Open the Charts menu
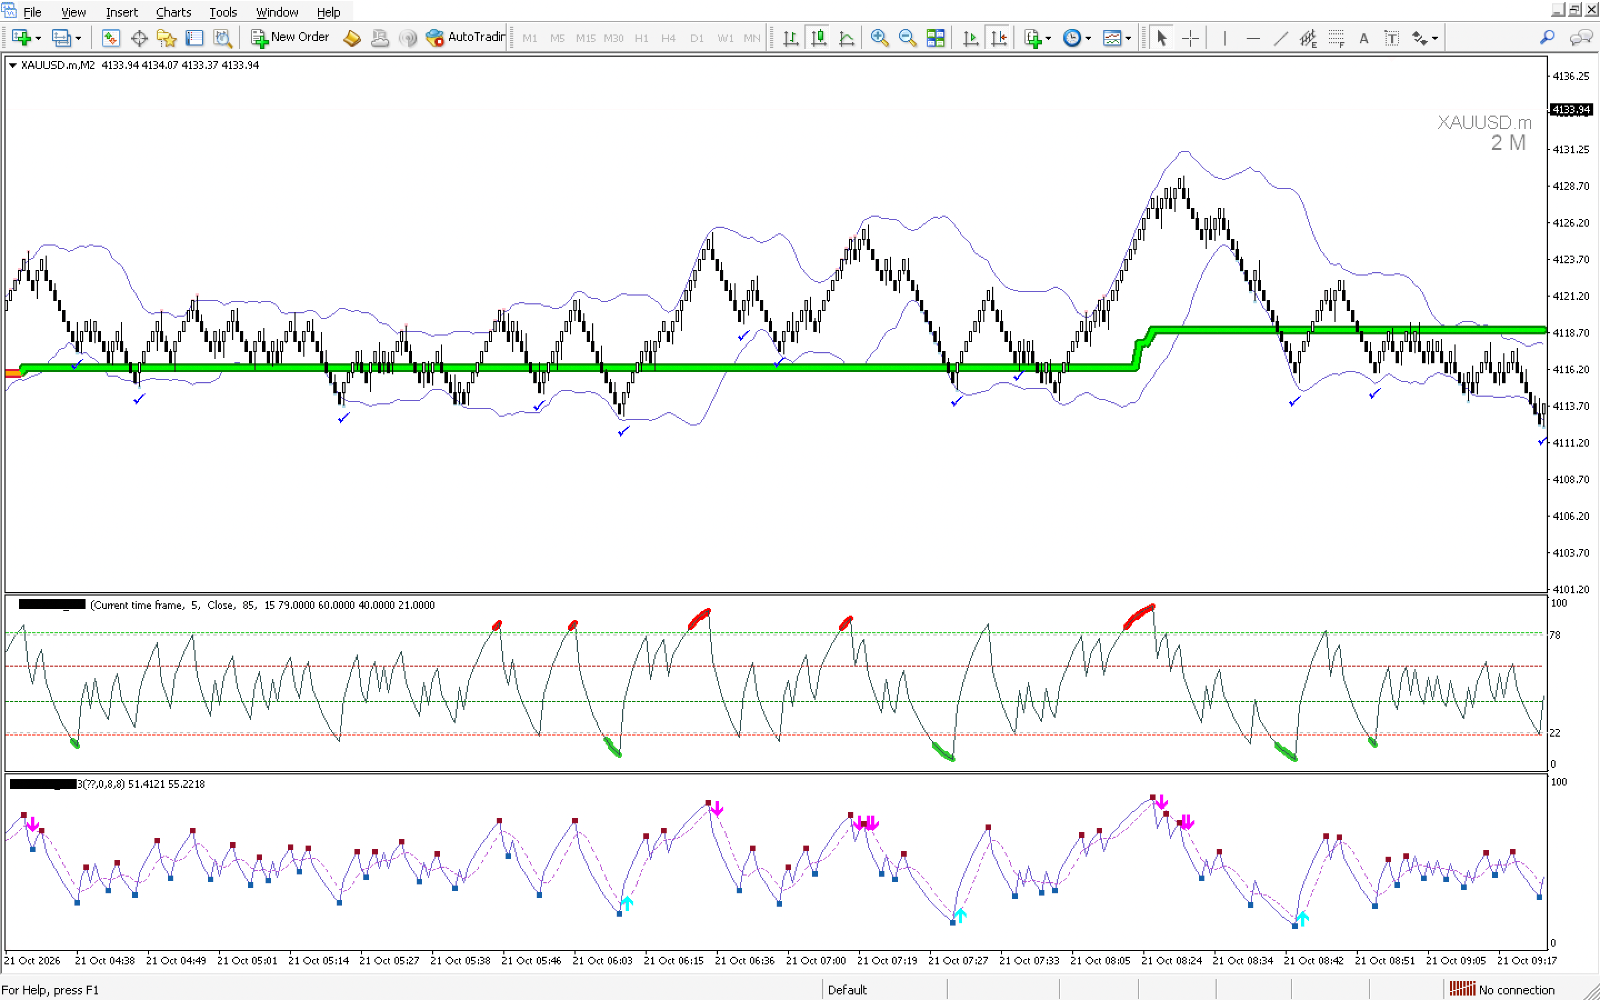Image resolution: width=1600 pixels, height=1000 pixels. tap(174, 12)
